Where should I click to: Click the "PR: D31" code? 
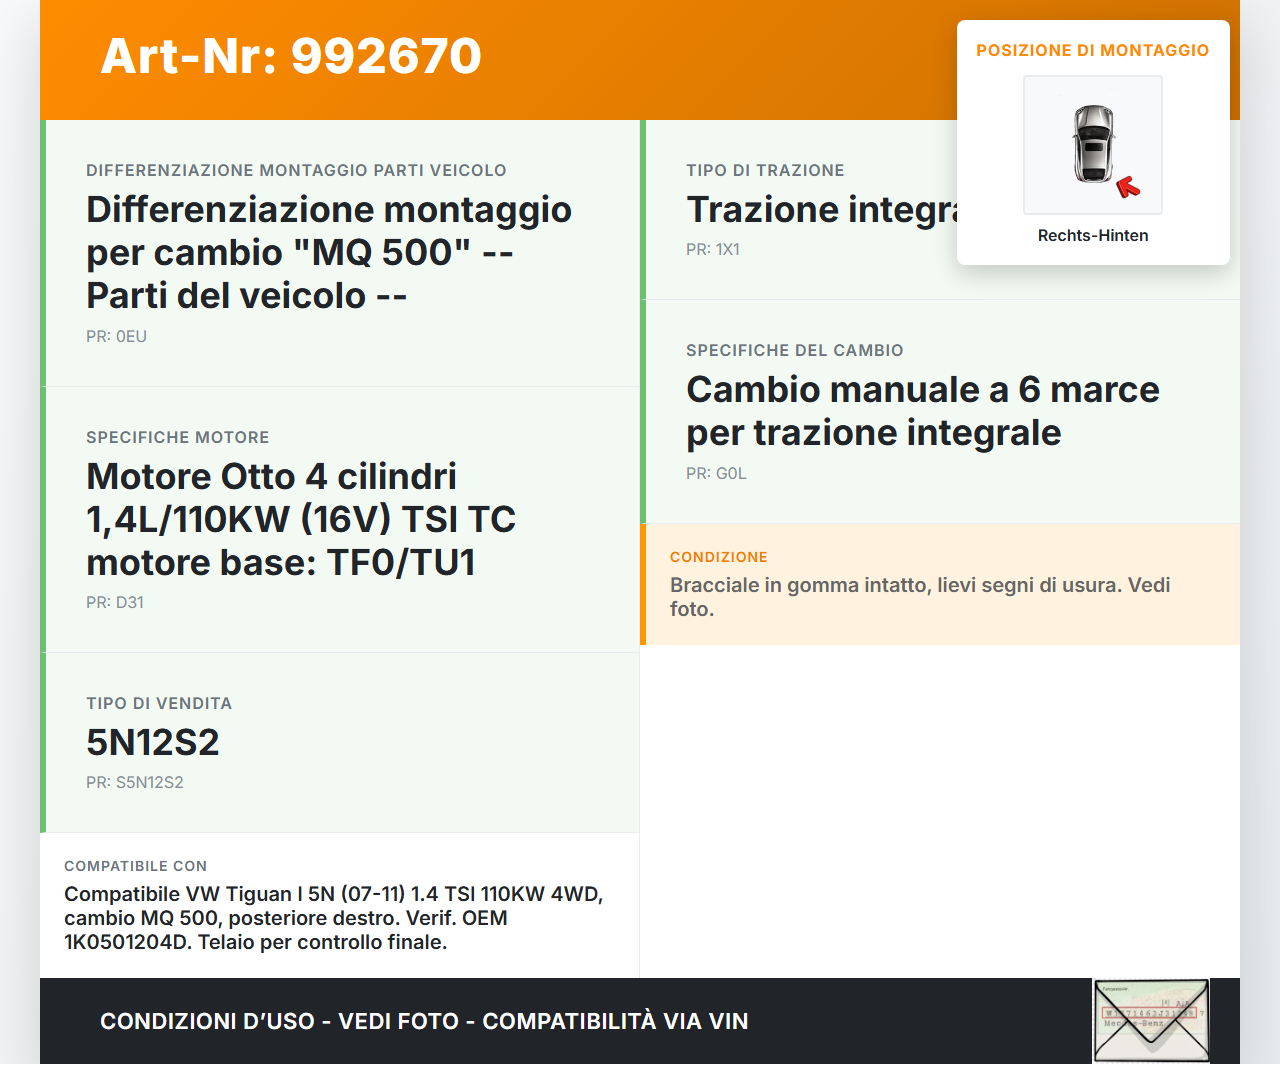coord(115,602)
